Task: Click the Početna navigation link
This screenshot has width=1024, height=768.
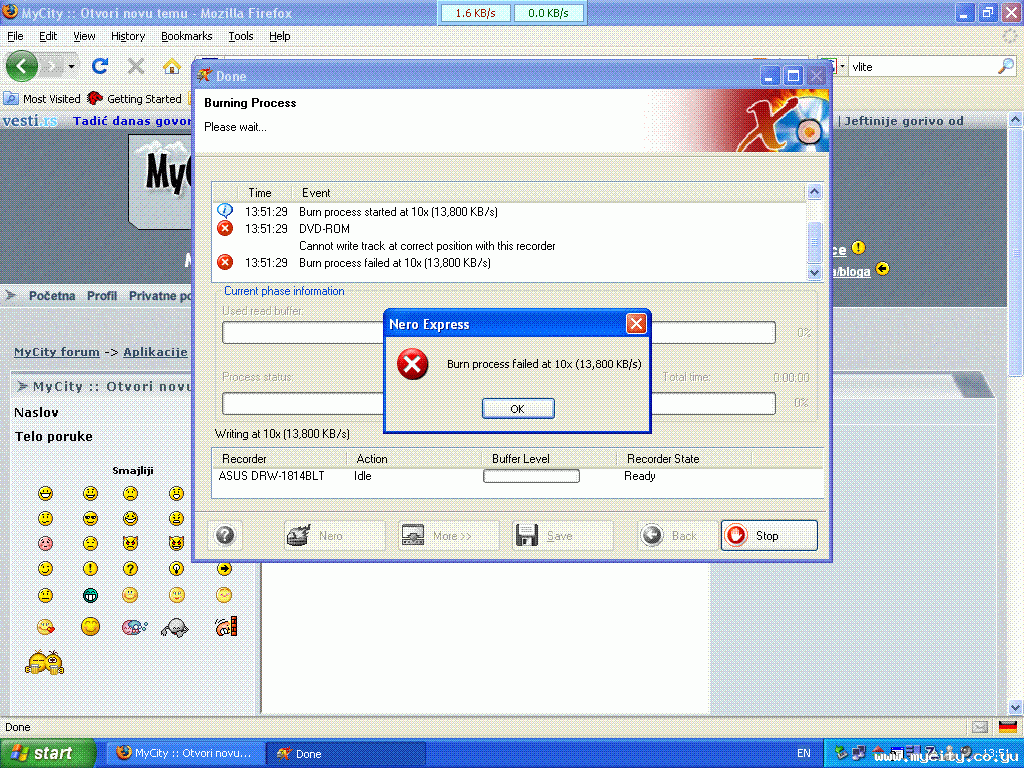Action: [52, 296]
